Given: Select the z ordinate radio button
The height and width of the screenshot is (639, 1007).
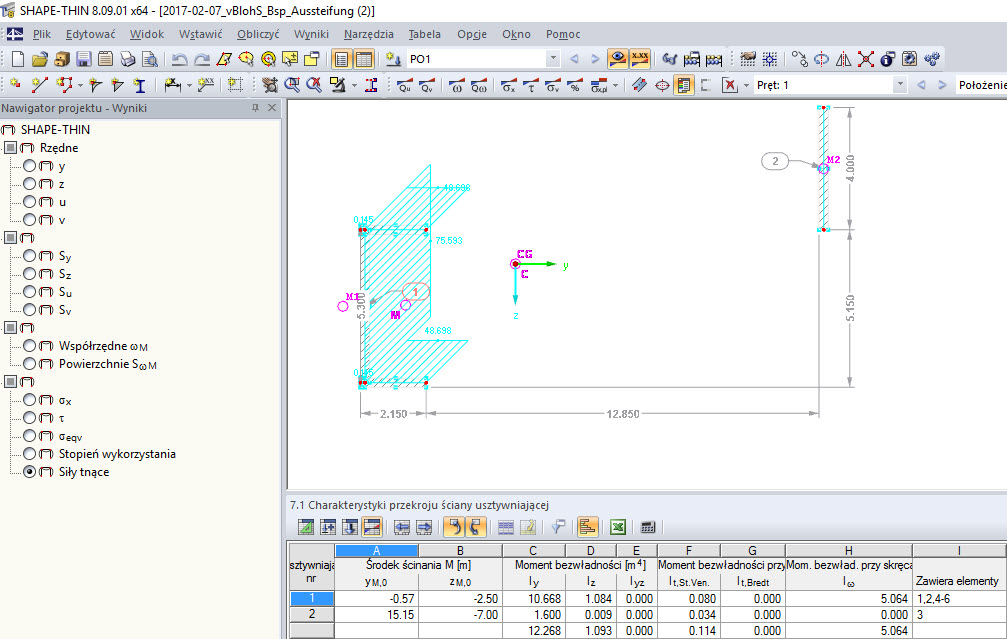Looking at the screenshot, I should (x=30, y=184).
